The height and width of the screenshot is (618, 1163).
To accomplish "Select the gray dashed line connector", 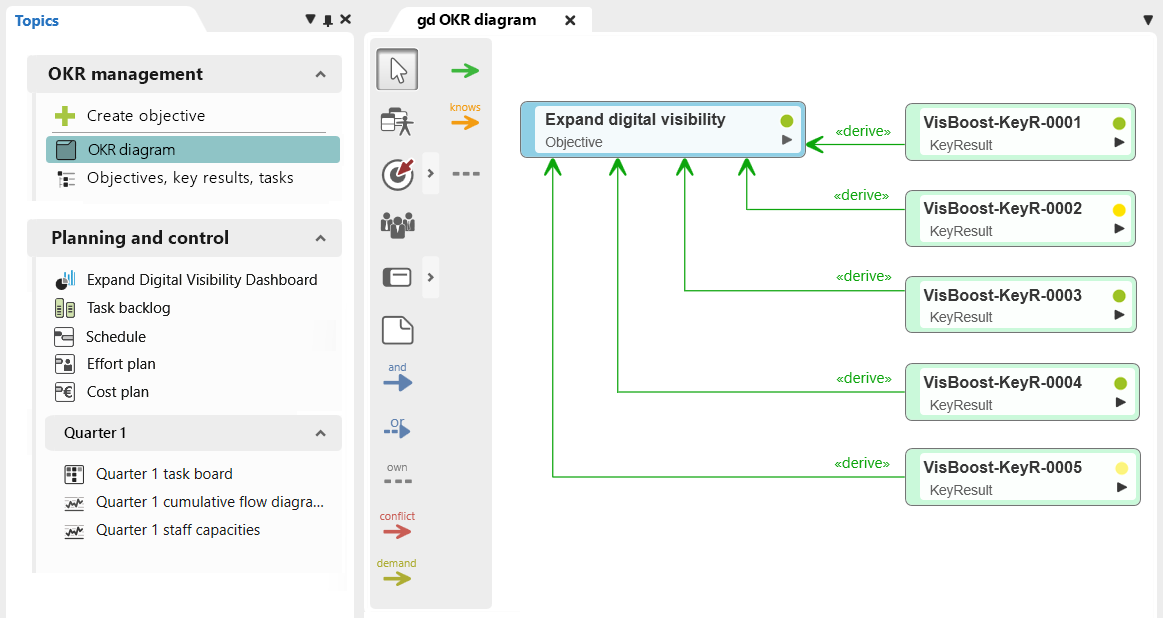I will tap(466, 174).
